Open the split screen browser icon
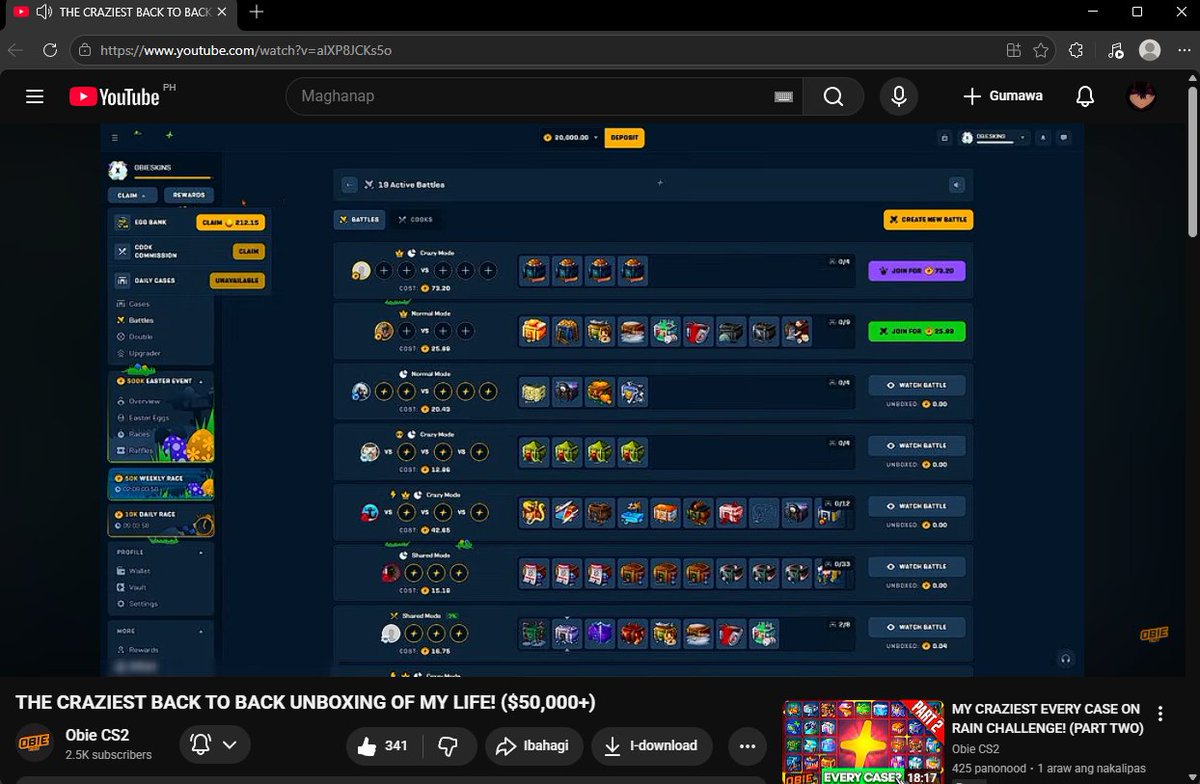 pyautogui.click(x=1014, y=49)
